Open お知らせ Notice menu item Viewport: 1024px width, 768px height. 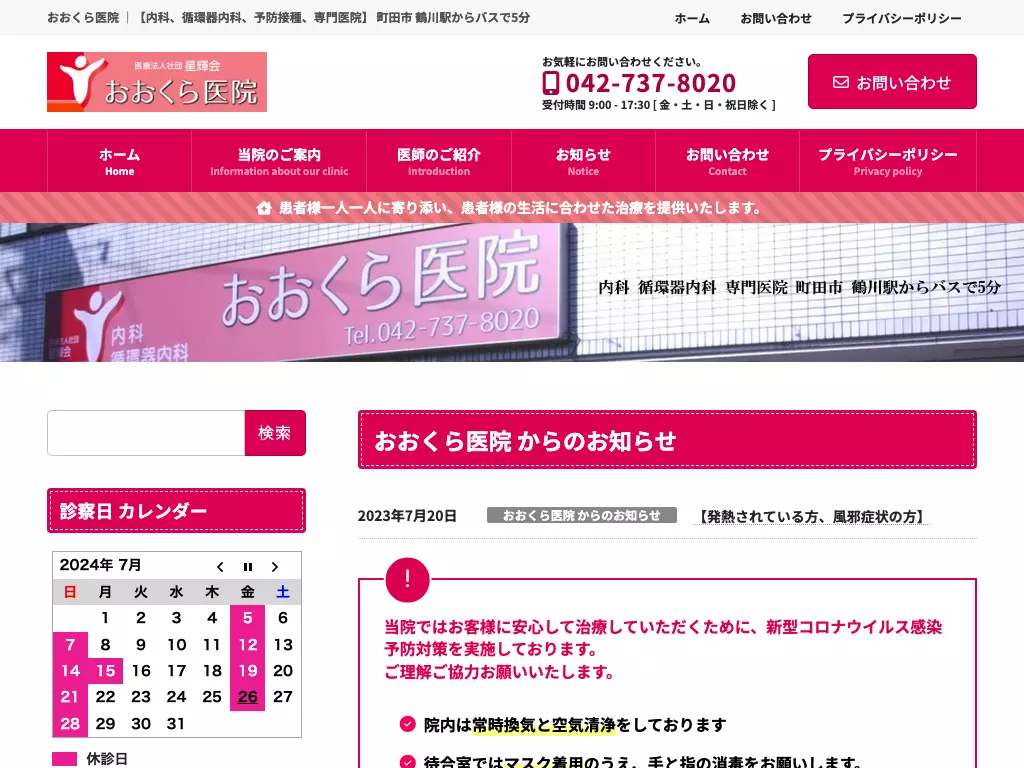point(583,161)
